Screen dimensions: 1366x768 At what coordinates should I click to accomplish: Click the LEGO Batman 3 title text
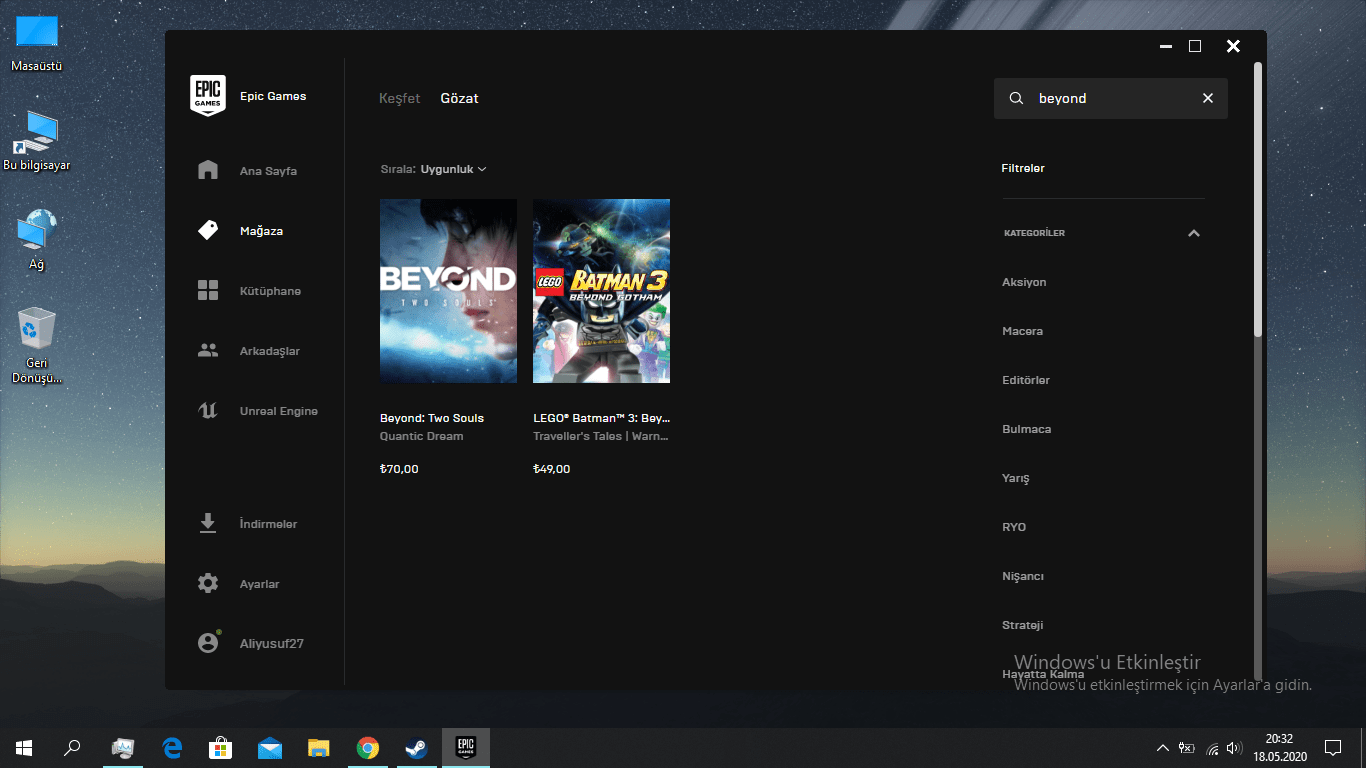[601, 418]
